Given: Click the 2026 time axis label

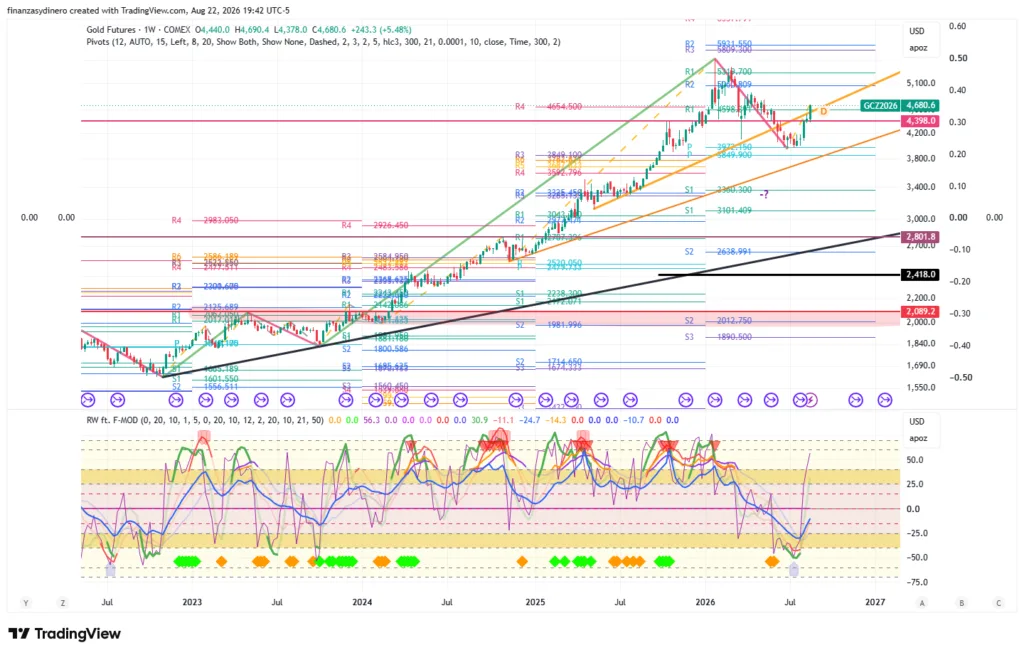Looking at the screenshot, I should pyautogui.click(x=705, y=602).
